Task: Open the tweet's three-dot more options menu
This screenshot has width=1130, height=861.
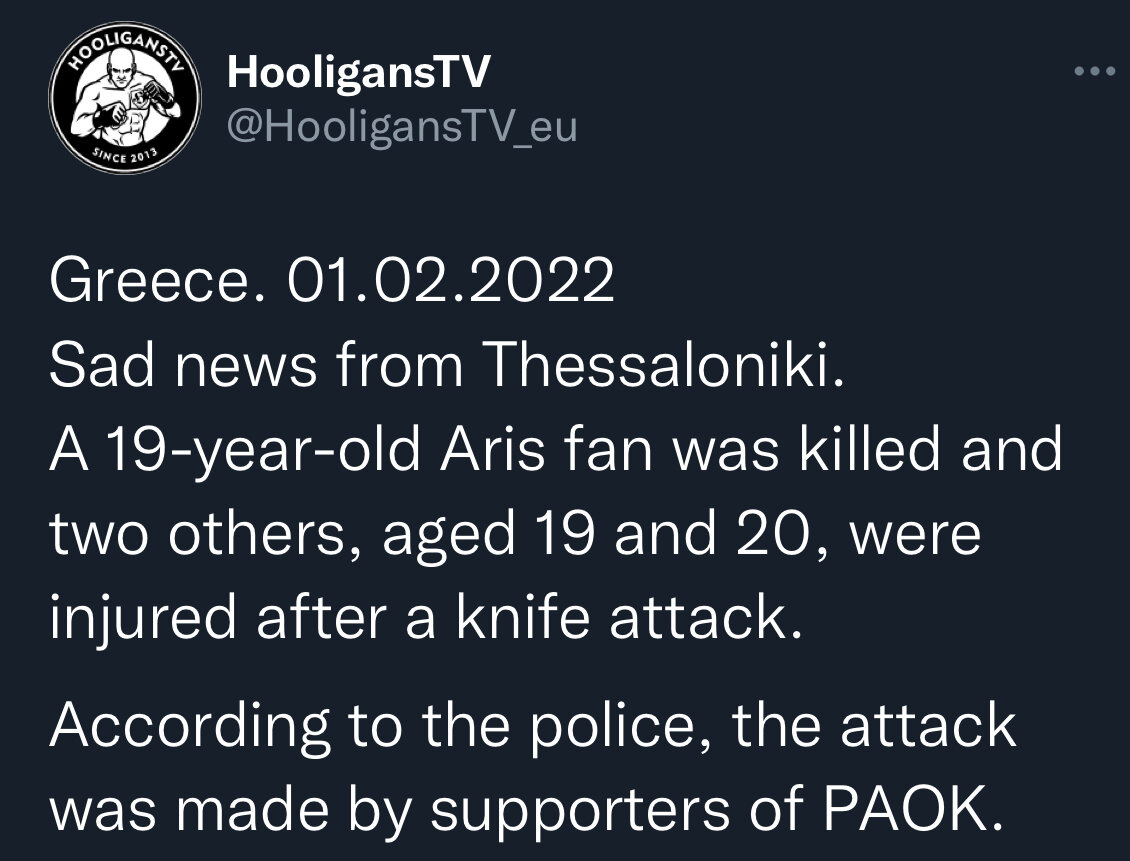Action: pos(1095,71)
